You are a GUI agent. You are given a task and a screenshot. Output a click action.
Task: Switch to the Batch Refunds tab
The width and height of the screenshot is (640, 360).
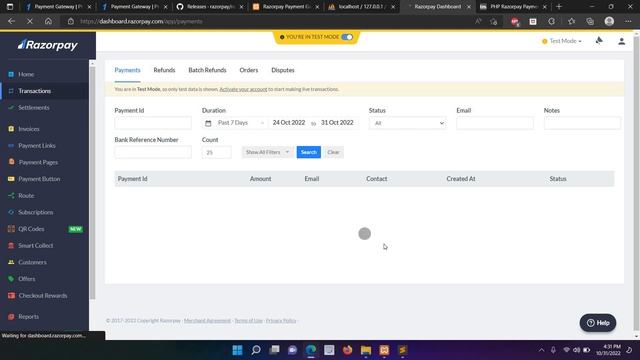point(207,70)
